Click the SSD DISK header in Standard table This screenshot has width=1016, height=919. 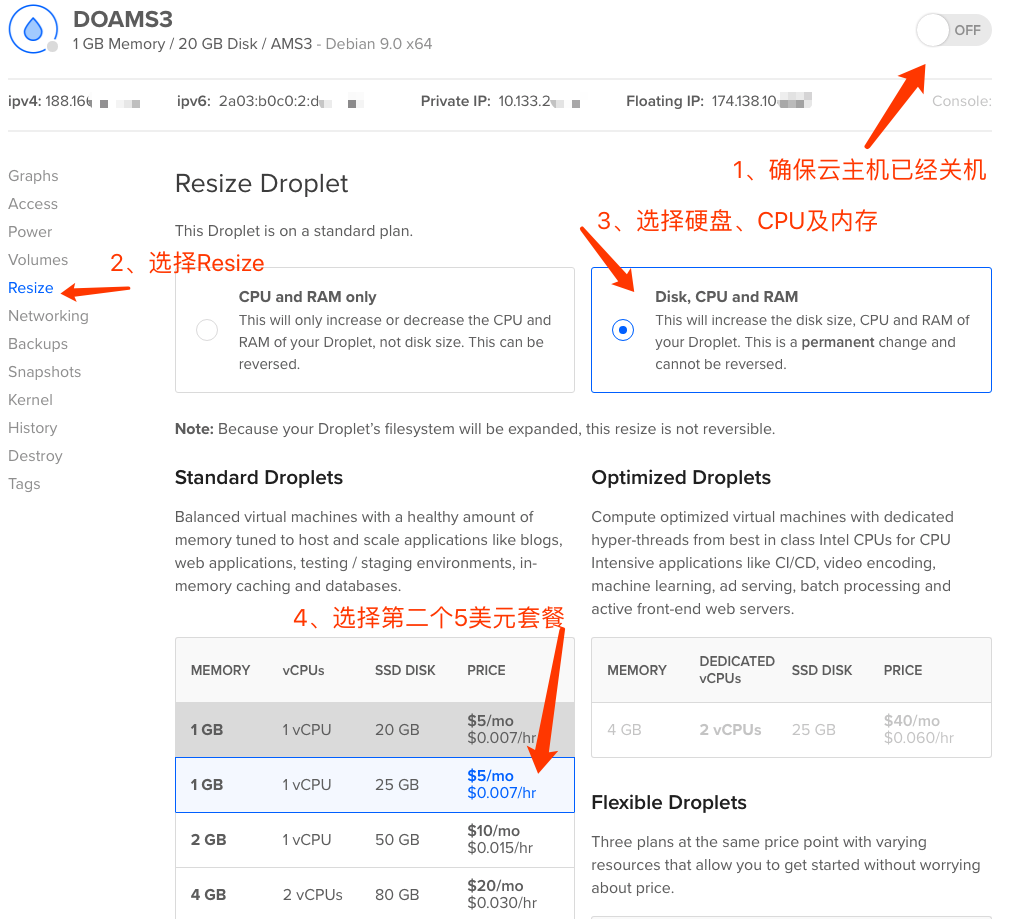tap(405, 670)
